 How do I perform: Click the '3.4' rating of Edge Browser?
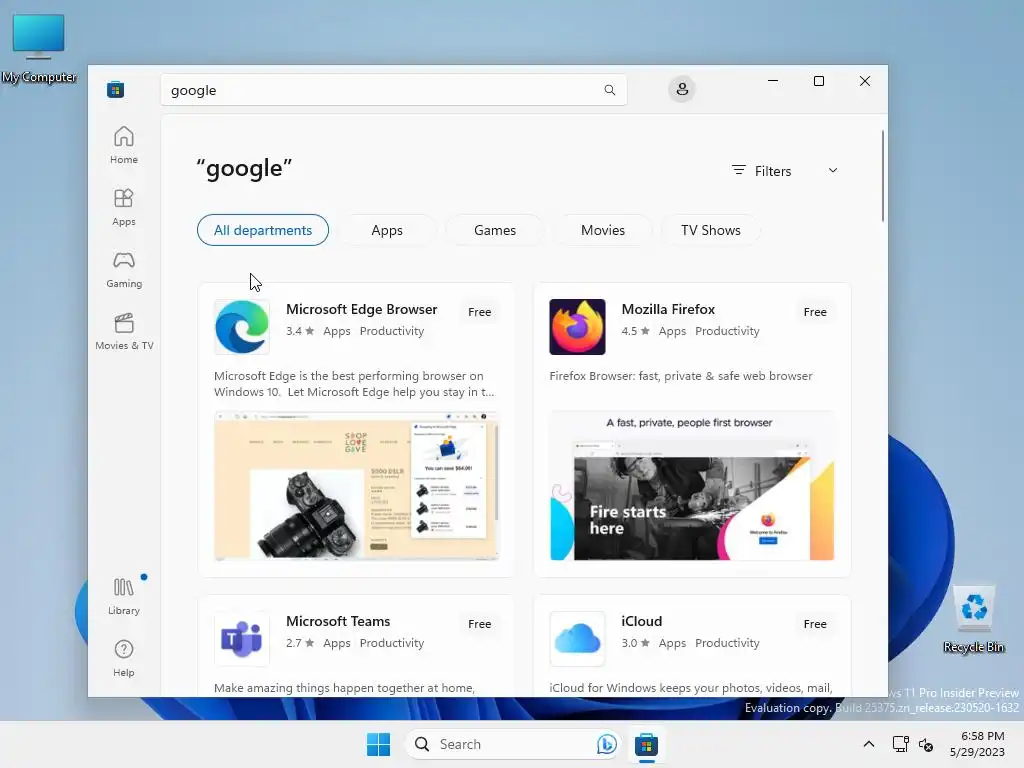(300, 331)
